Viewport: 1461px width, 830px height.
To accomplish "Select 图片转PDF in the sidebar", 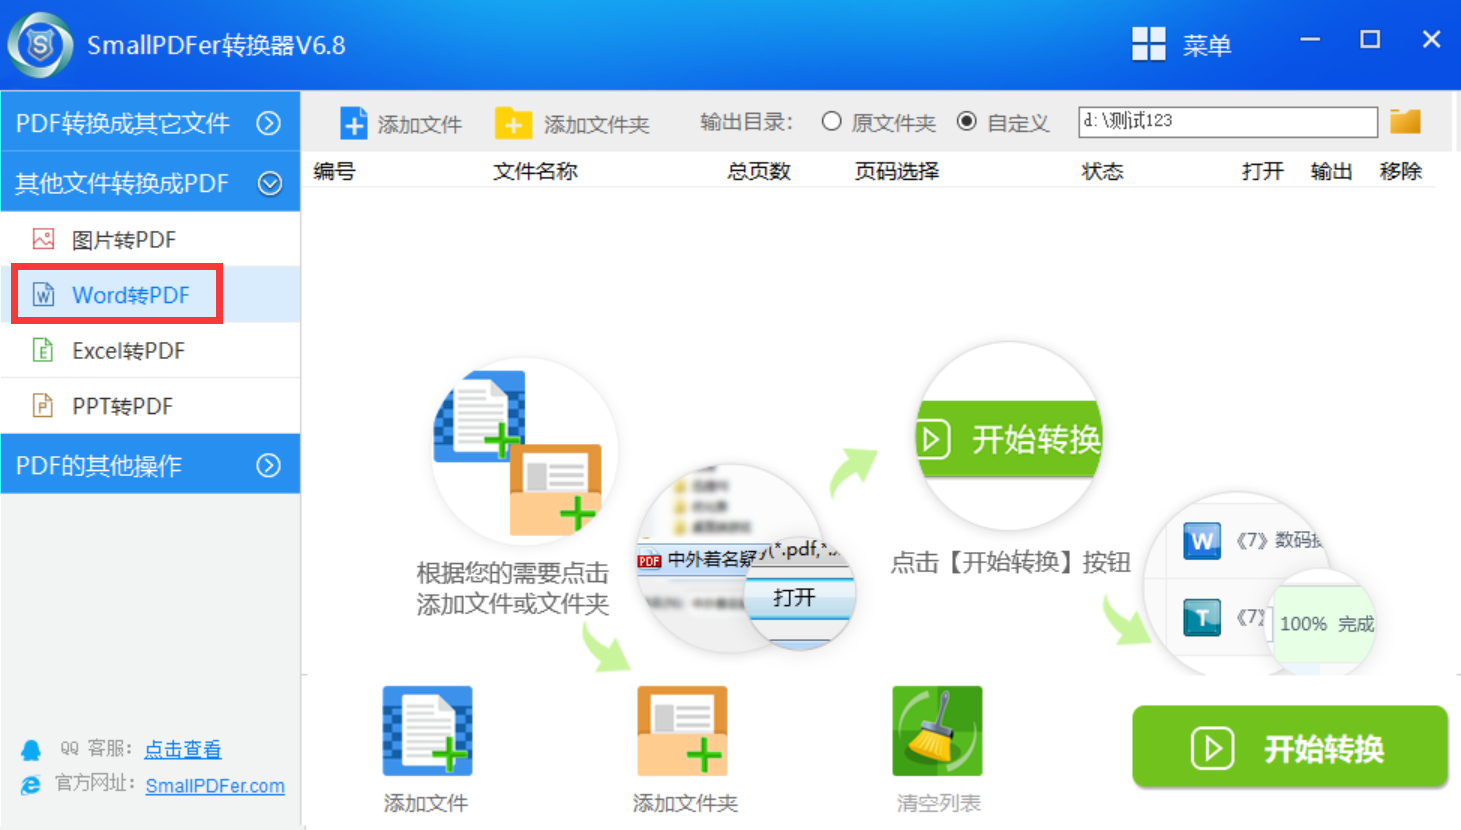I will coord(123,240).
